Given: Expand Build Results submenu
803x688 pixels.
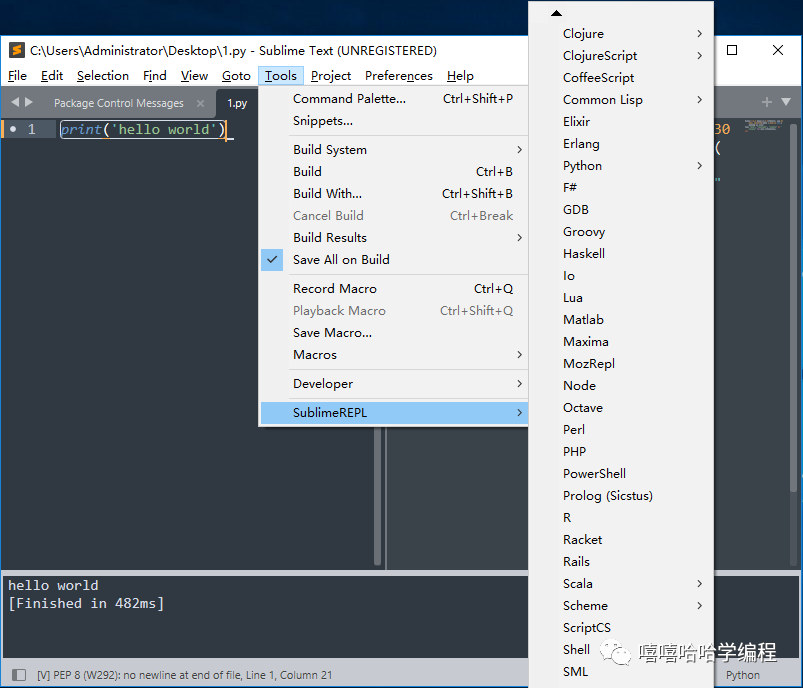Looking at the screenshot, I should (394, 238).
